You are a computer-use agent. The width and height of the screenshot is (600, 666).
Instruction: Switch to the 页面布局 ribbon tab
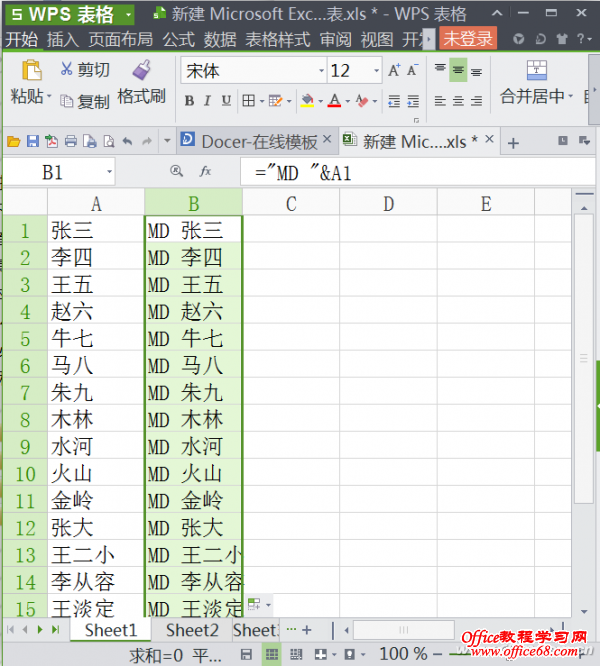121,40
